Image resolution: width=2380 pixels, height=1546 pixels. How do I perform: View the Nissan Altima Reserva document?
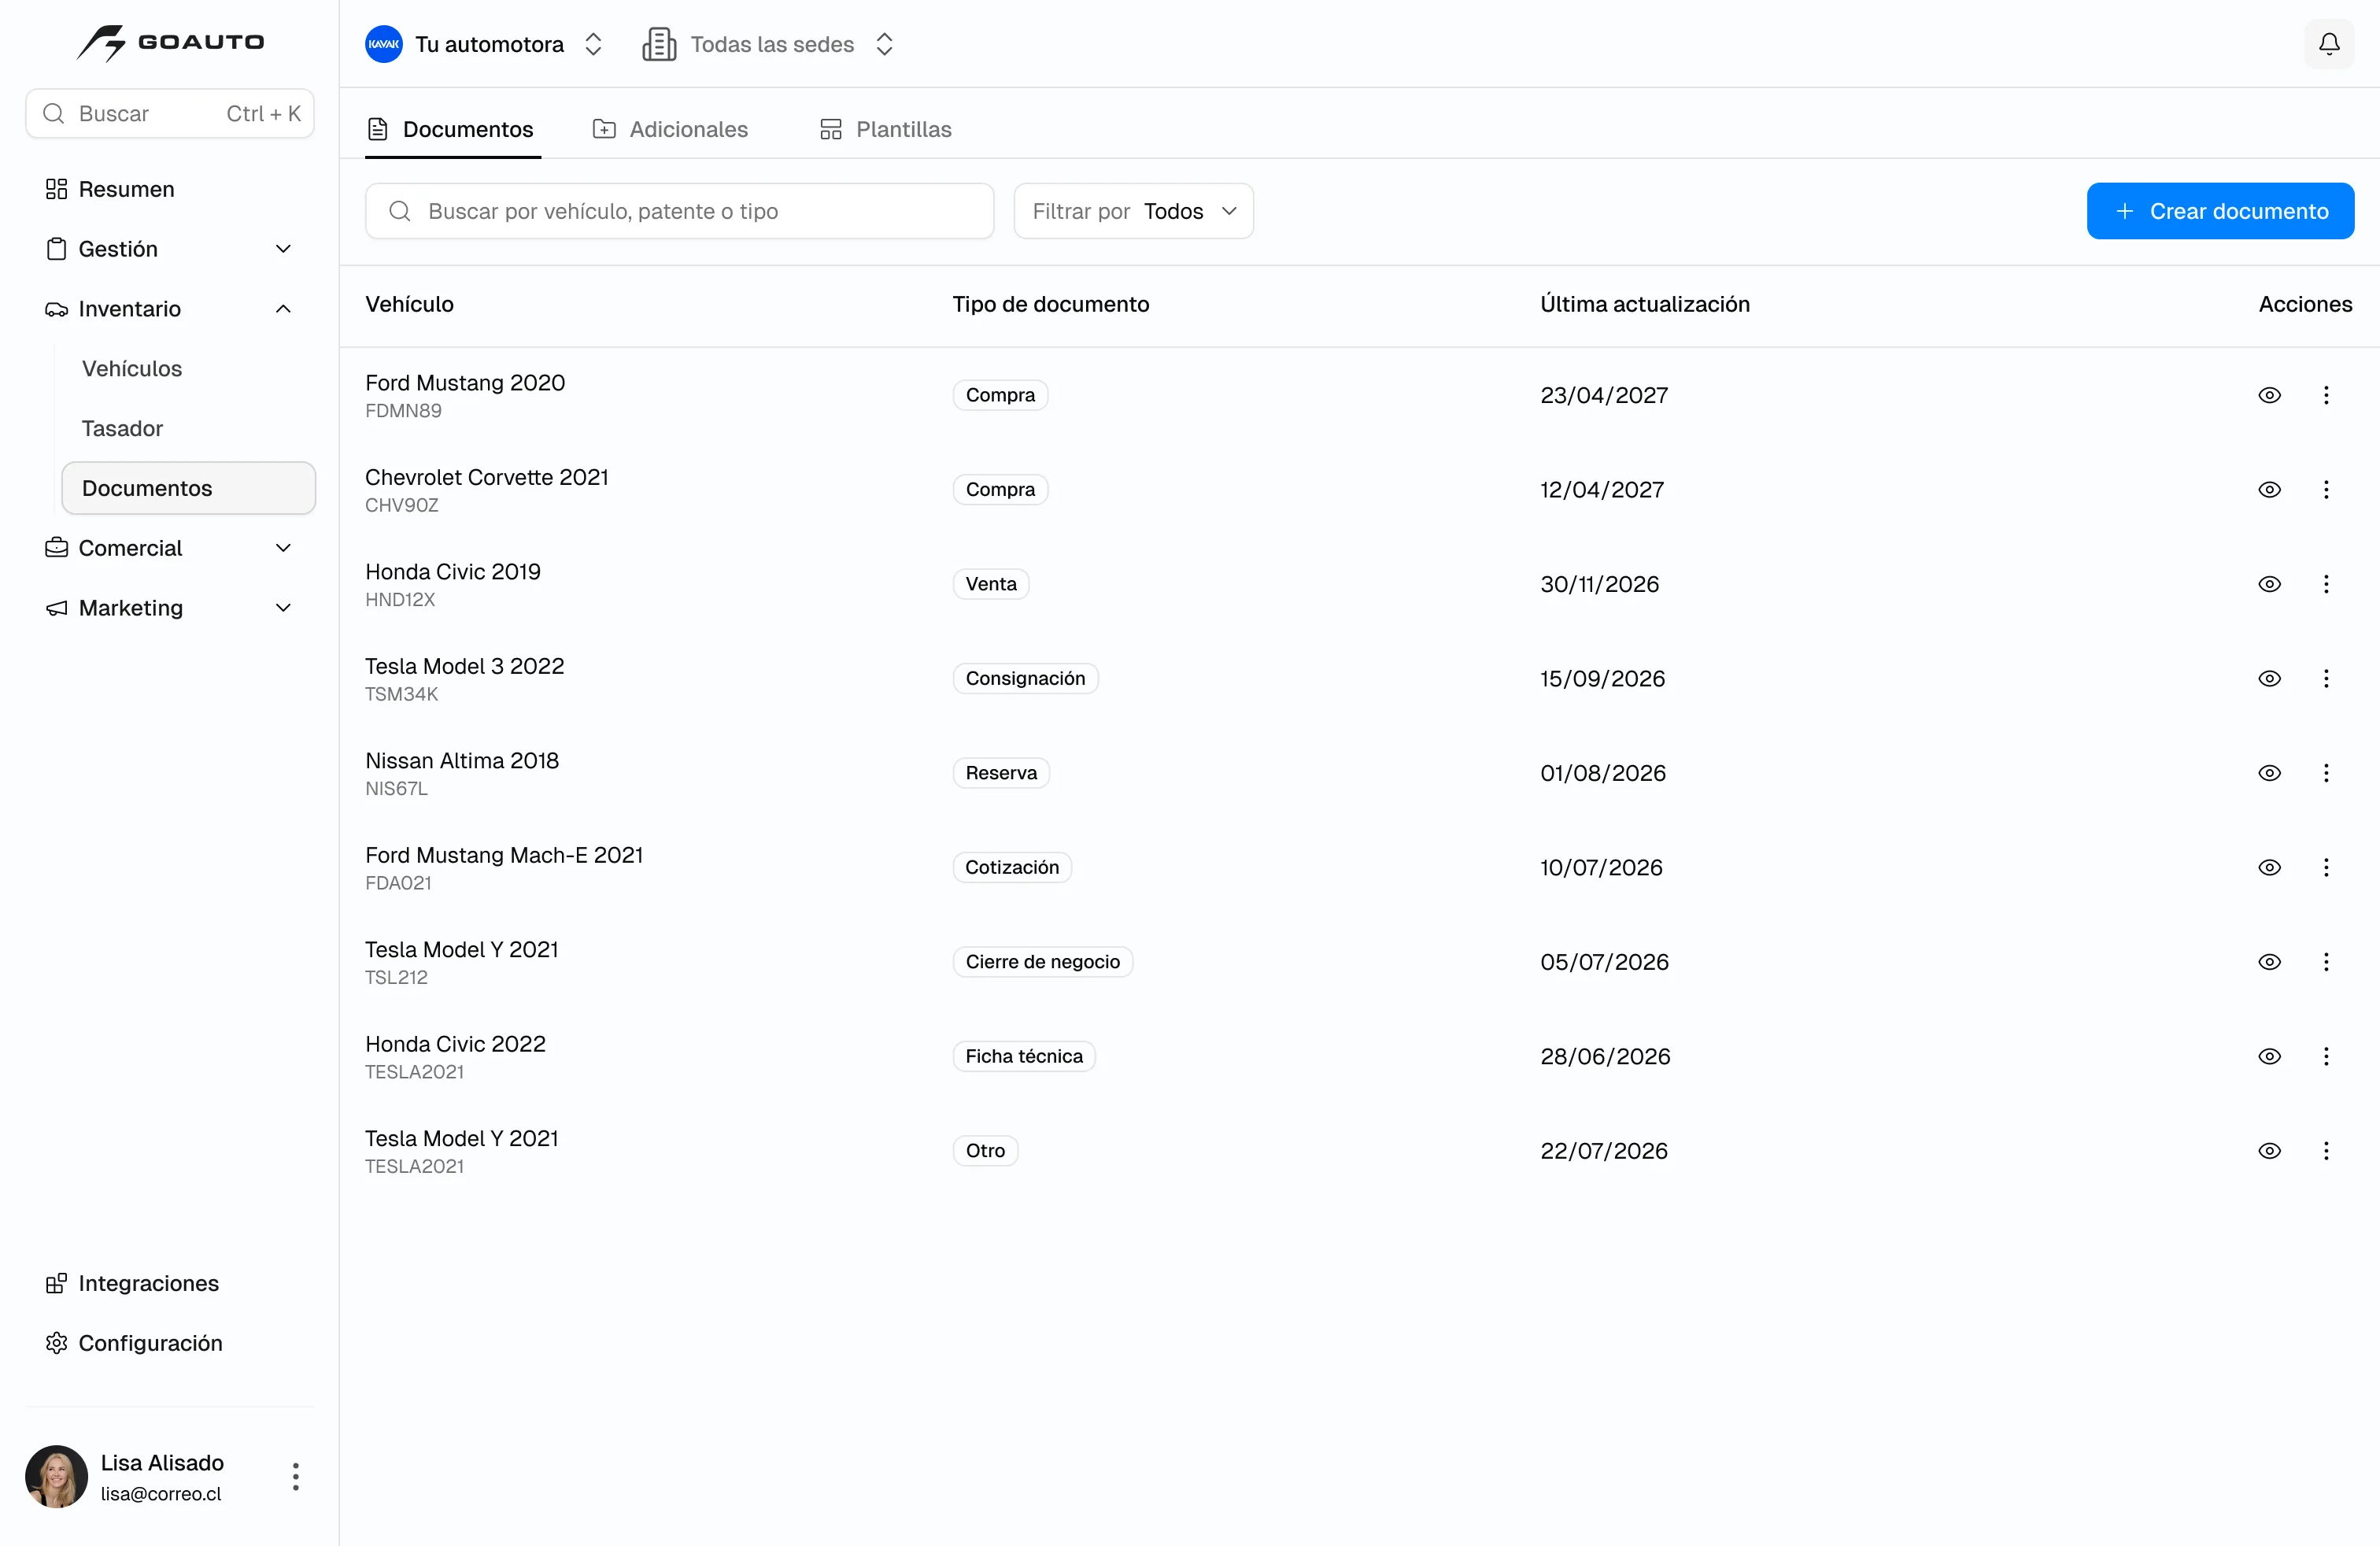click(x=2269, y=773)
